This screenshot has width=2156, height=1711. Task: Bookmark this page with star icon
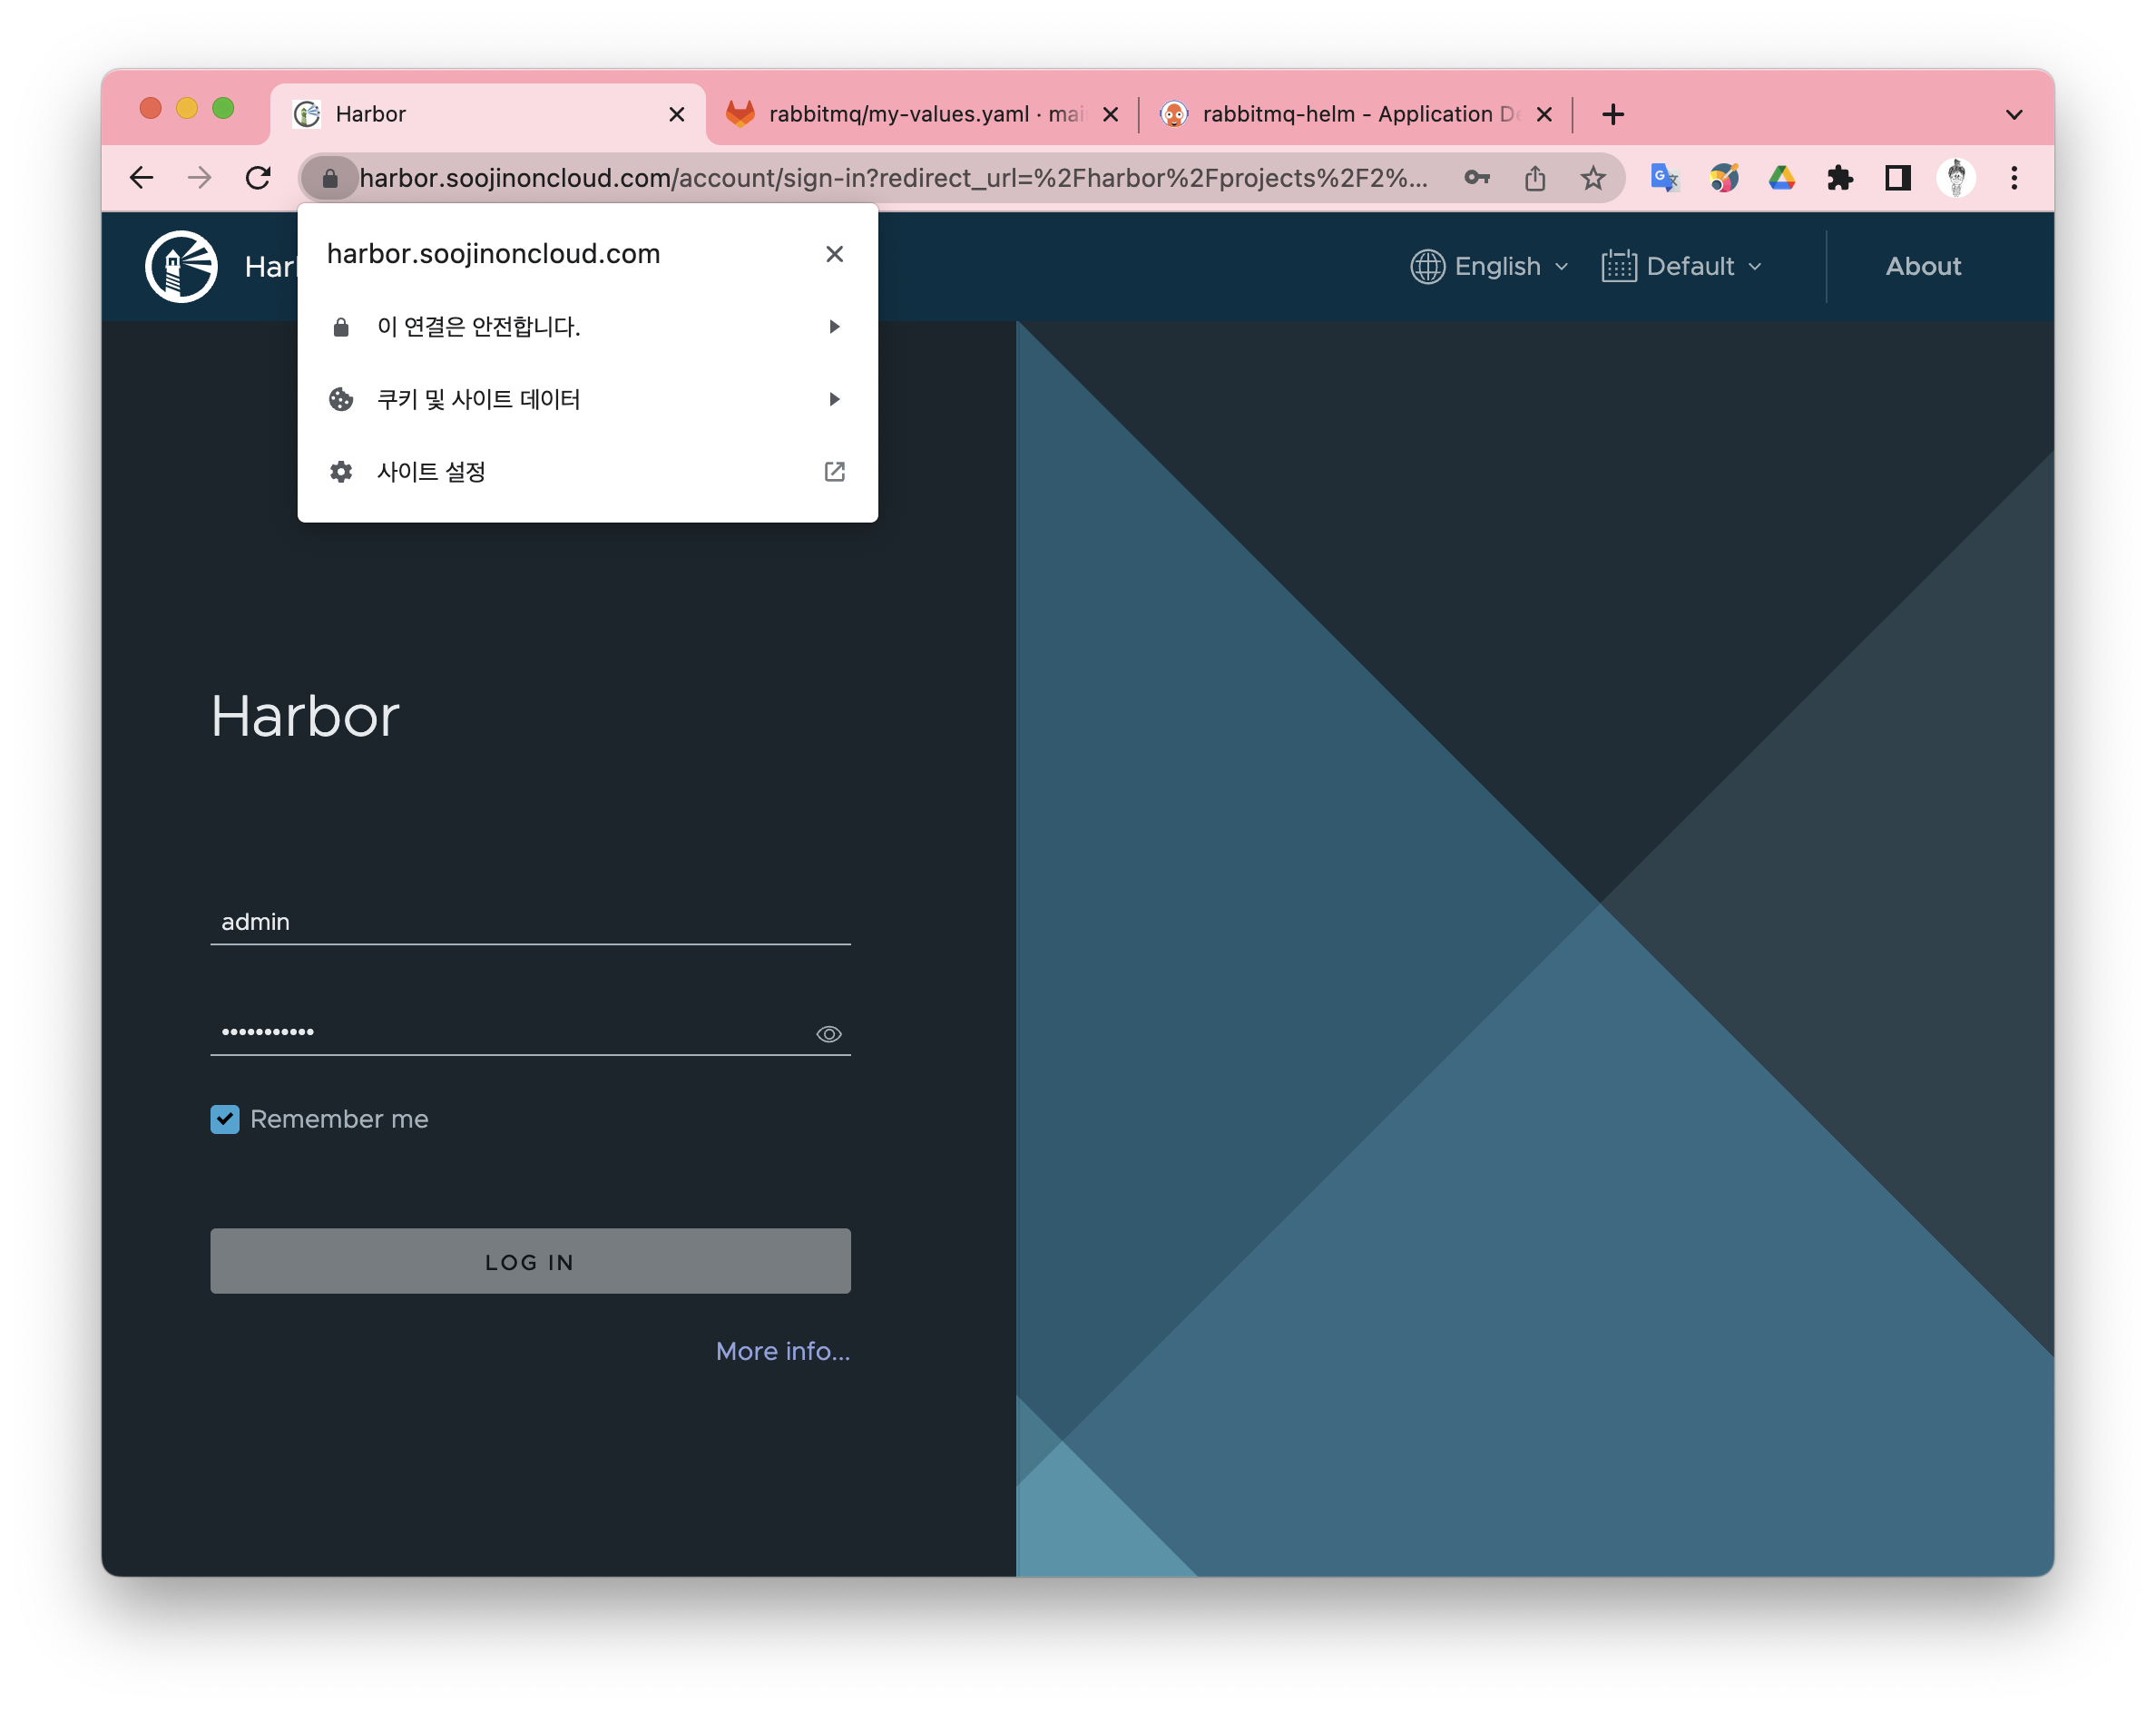1593,178
